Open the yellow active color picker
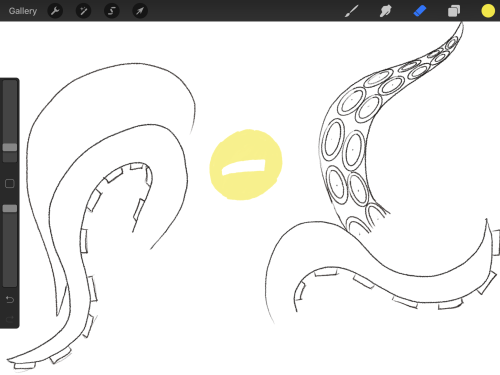 (x=488, y=11)
